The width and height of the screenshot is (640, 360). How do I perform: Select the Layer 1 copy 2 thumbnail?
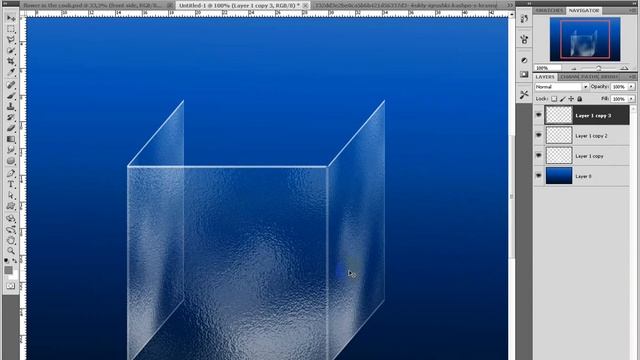559,135
